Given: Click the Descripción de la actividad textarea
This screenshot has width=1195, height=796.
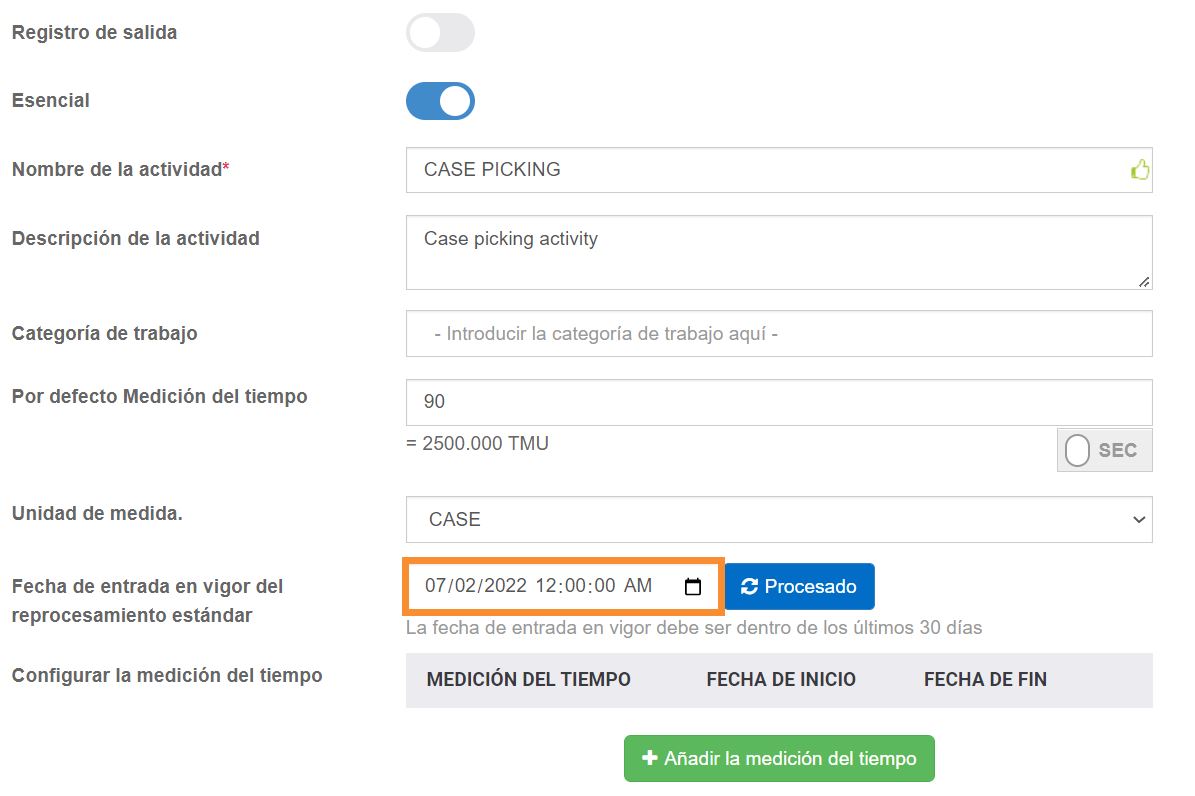Looking at the screenshot, I should click(x=778, y=252).
